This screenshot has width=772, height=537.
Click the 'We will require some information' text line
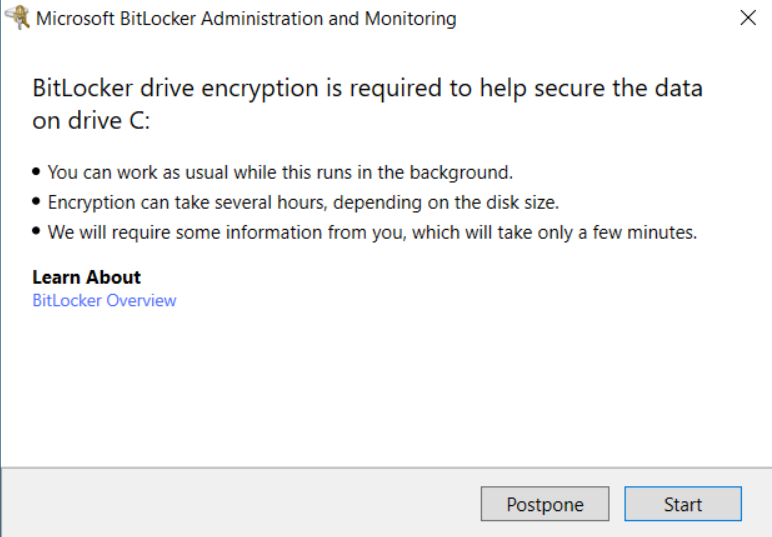coord(372,232)
